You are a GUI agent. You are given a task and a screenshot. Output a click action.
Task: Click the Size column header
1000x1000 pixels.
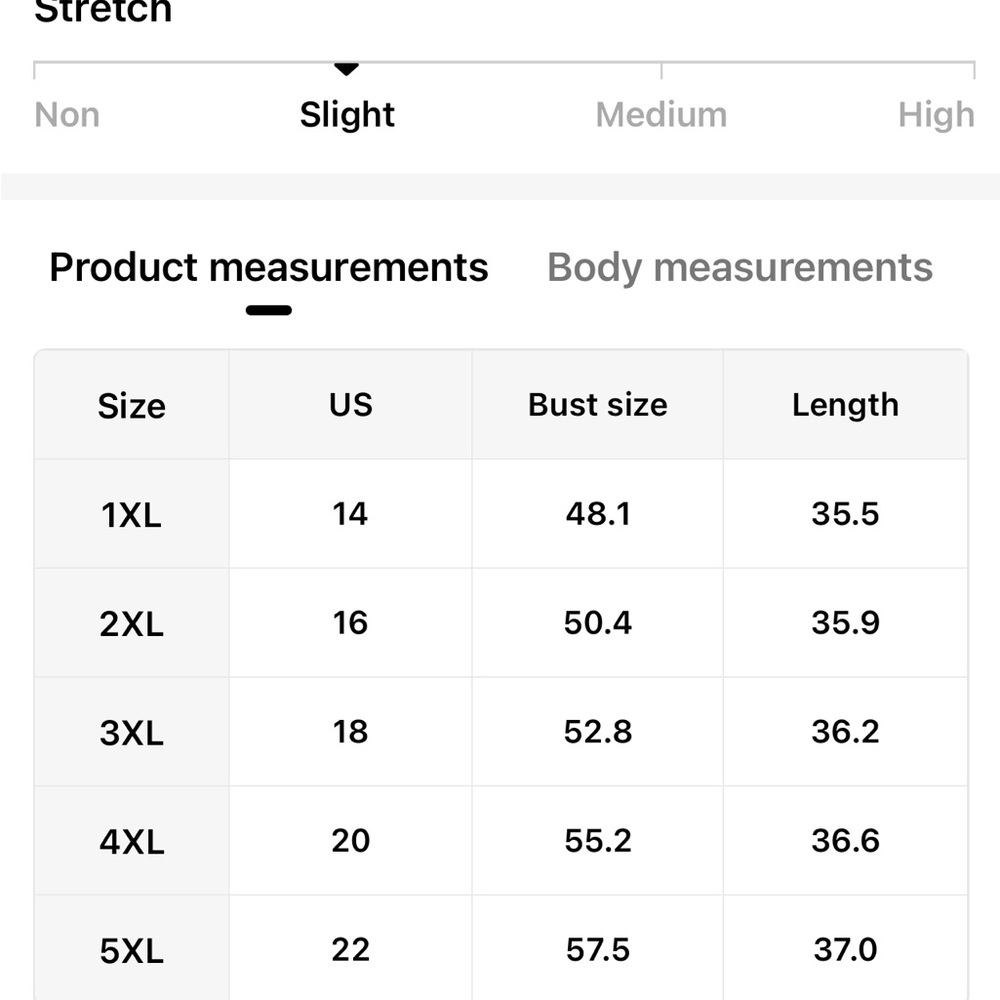coord(131,405)
